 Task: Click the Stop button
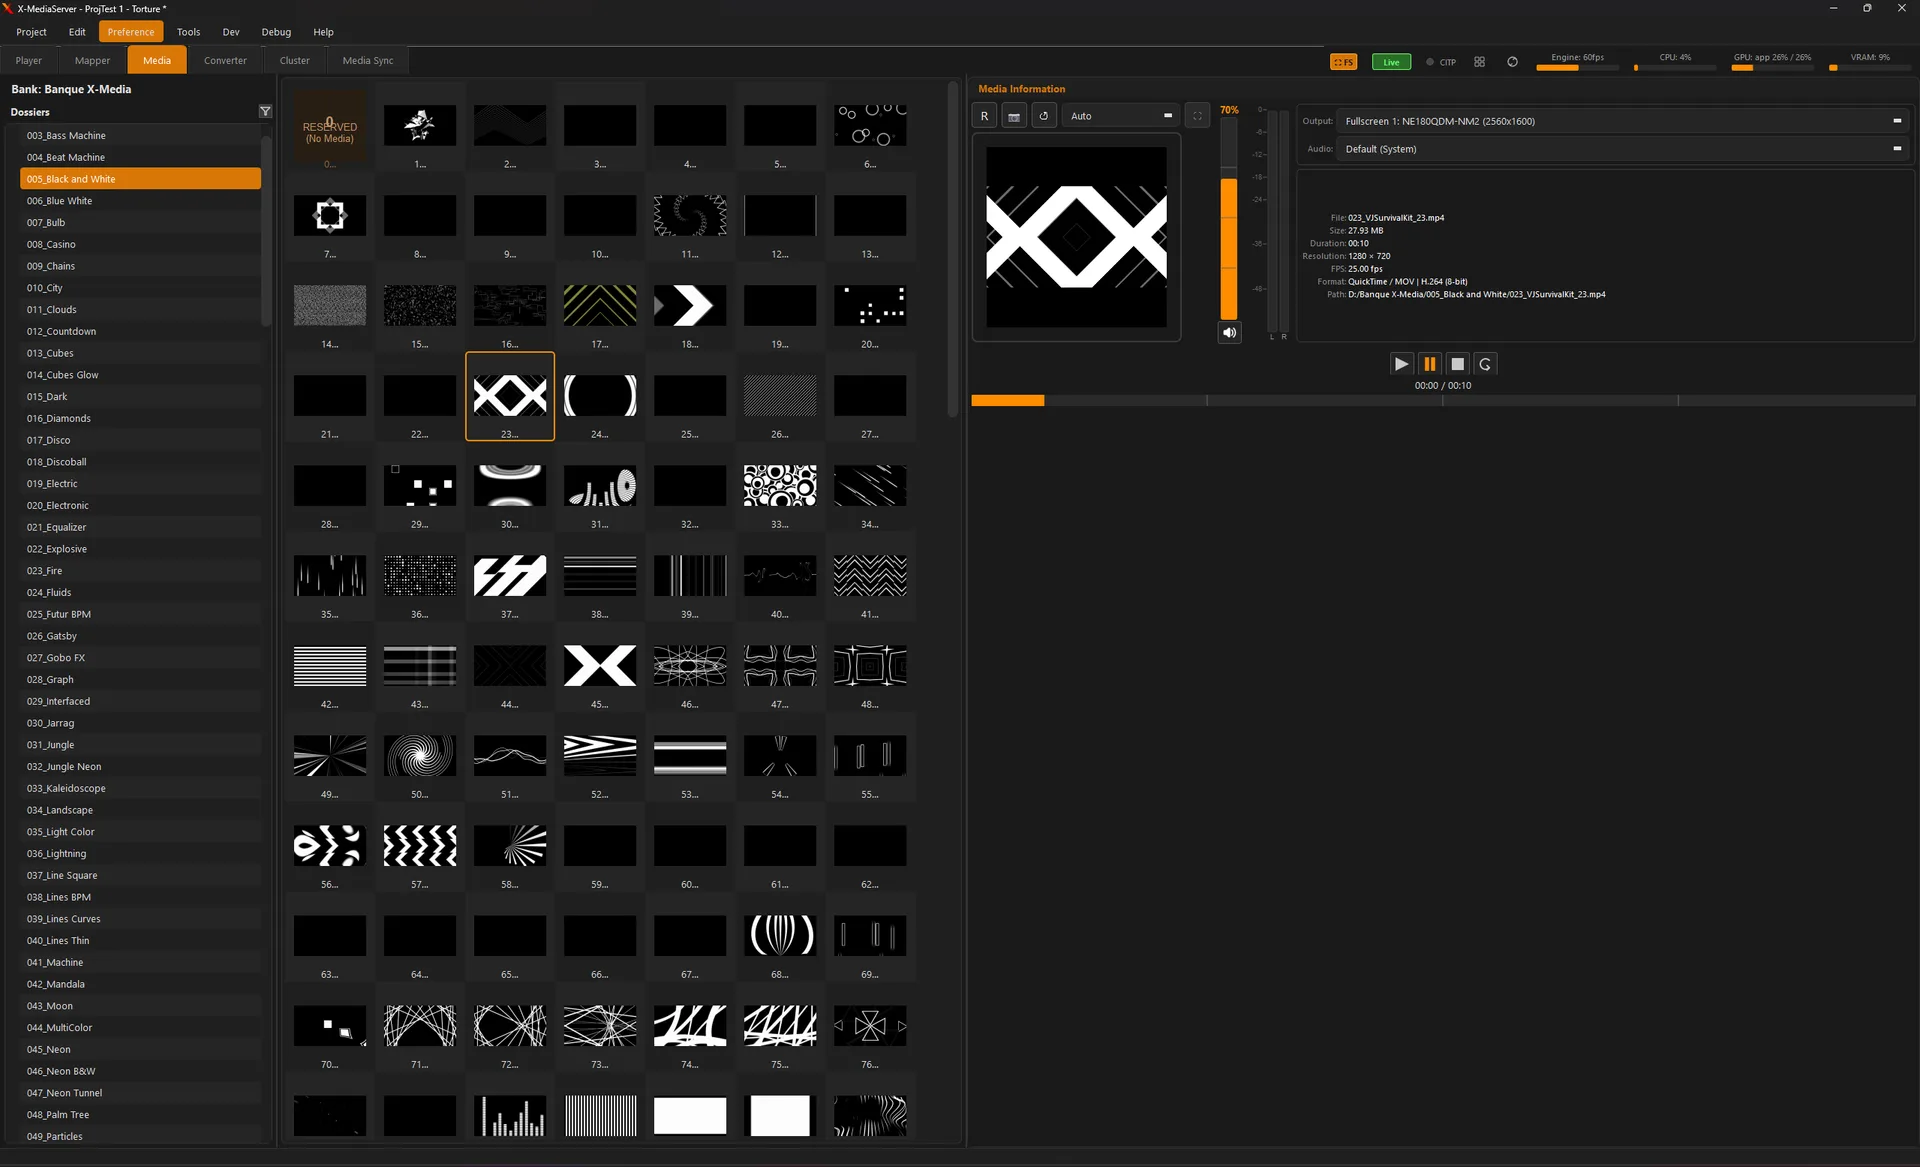point(1457,364)
